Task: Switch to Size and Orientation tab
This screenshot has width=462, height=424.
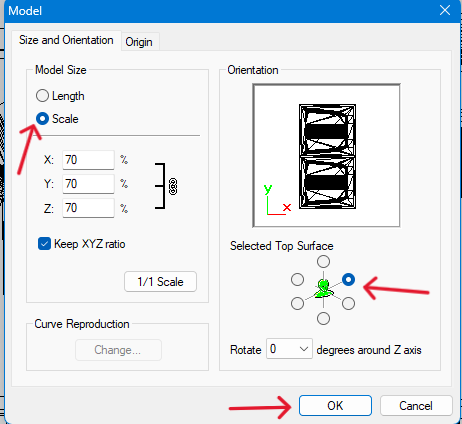Action: click(x=66, y=40)
